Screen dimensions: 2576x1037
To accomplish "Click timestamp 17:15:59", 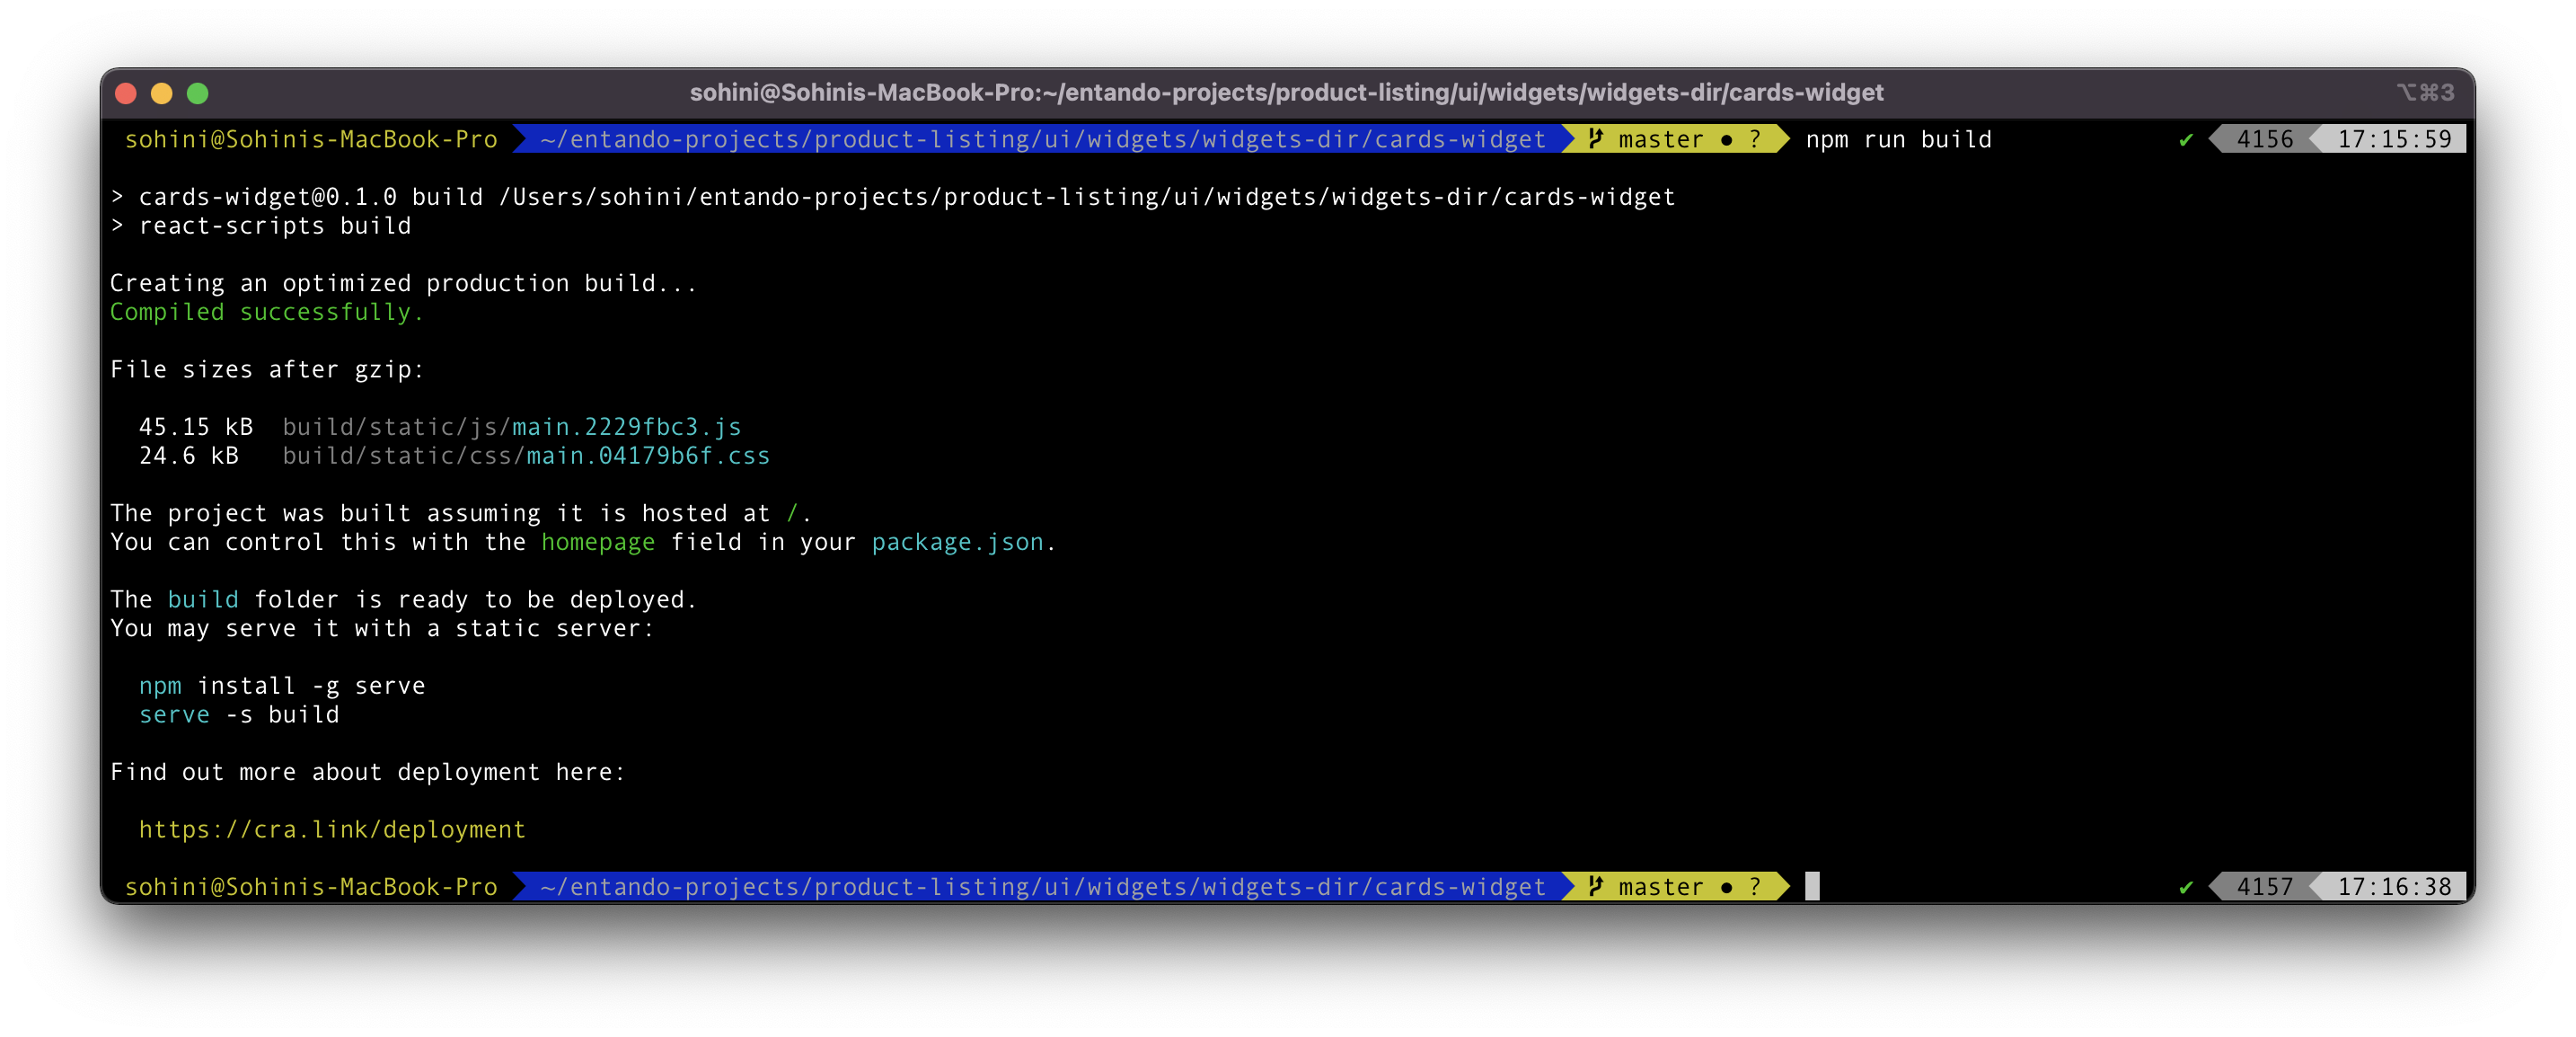I will coord(2394,139).
